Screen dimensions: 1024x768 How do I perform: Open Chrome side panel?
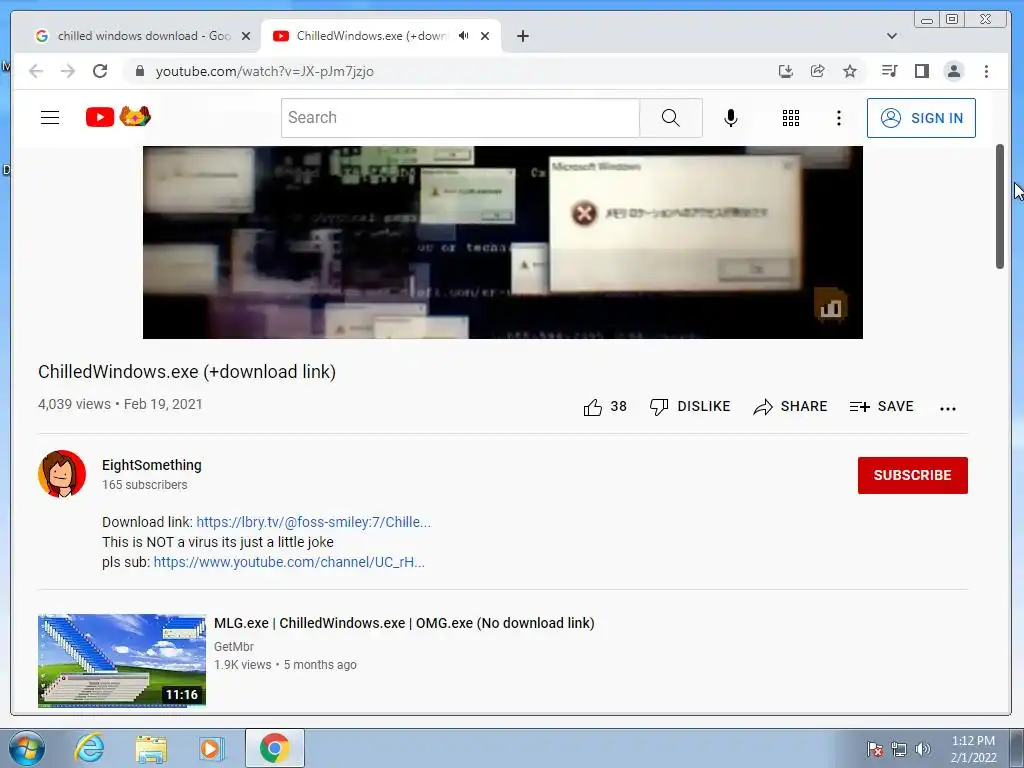pyautogui.click(x=921, y=71)
